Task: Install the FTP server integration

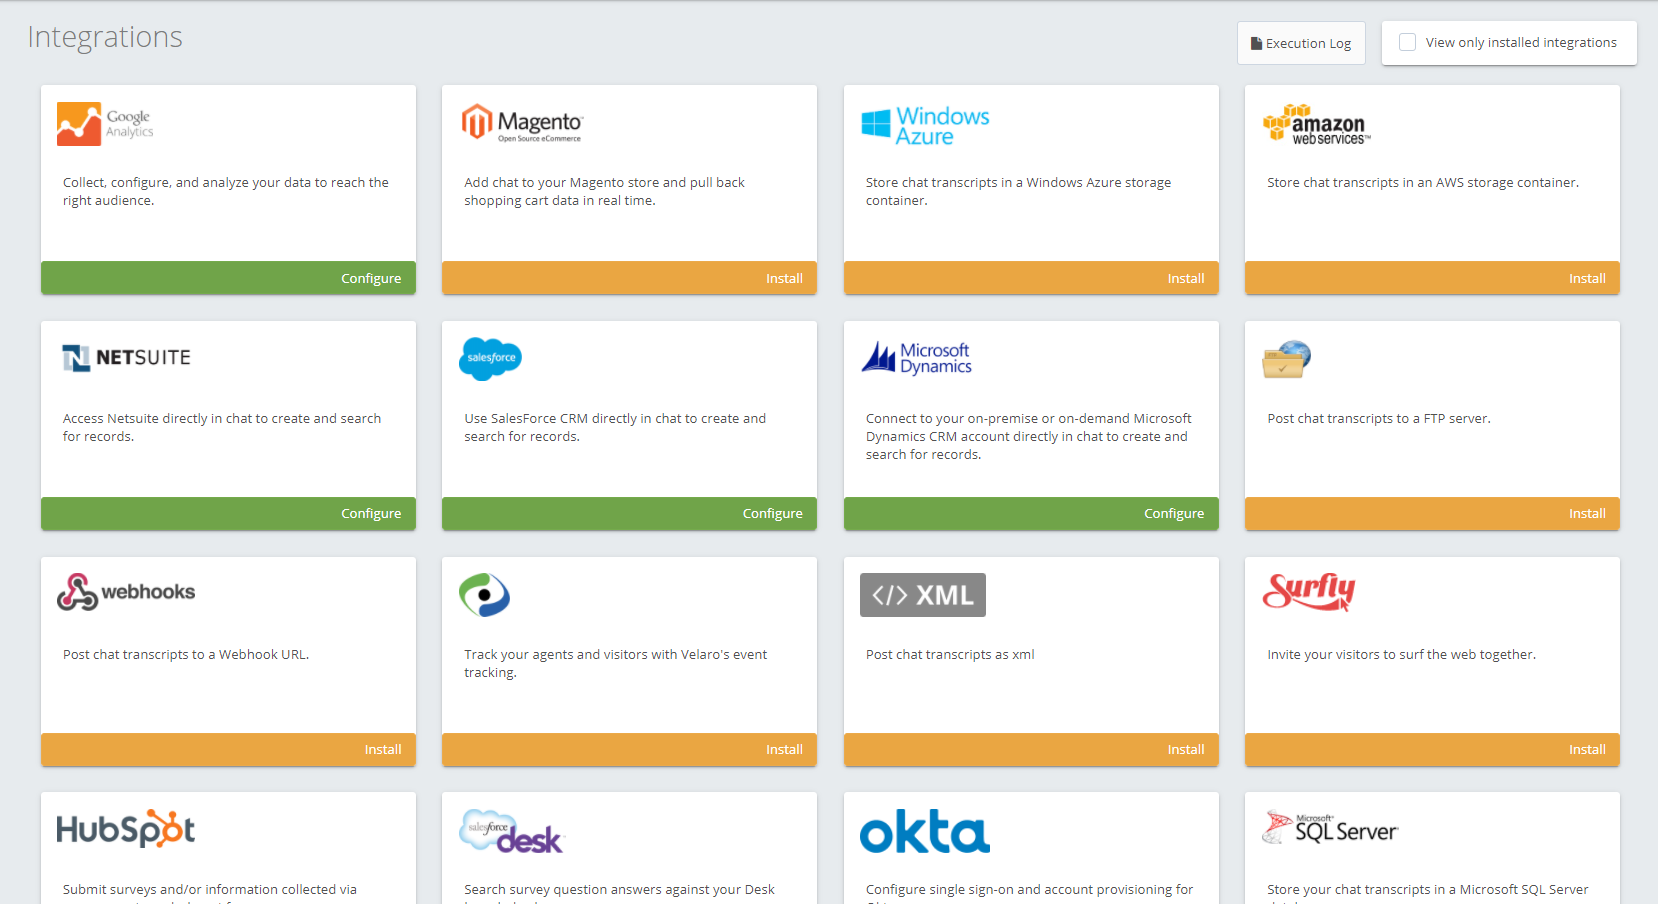Action: coord(1432,513)
